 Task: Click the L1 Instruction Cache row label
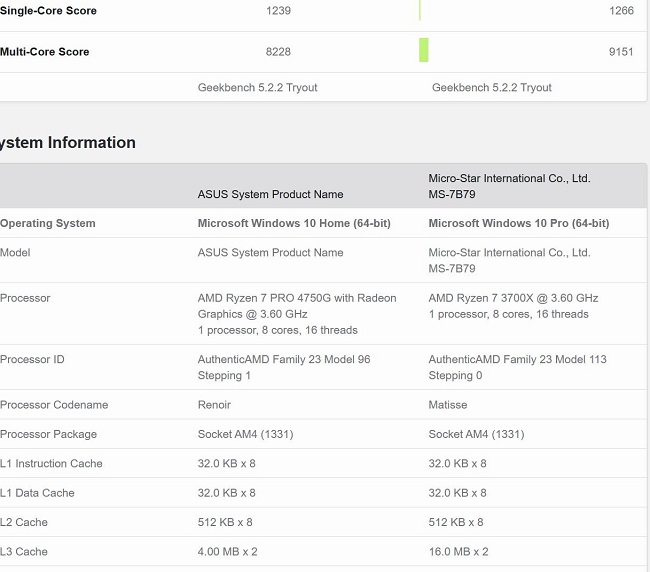click(x=51, y=463)
